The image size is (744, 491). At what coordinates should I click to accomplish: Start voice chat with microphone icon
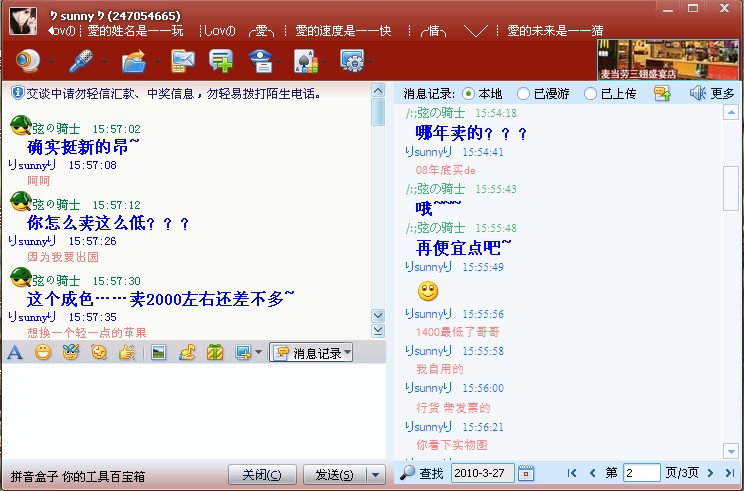(79, 62)
